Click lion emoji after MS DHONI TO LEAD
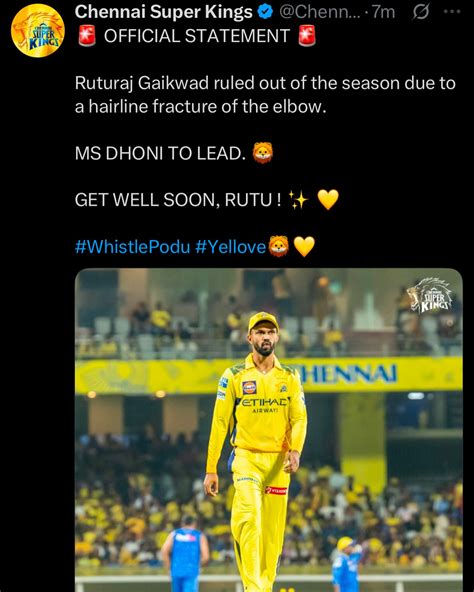This screenshot has width=474, height=592. (263, 153)
